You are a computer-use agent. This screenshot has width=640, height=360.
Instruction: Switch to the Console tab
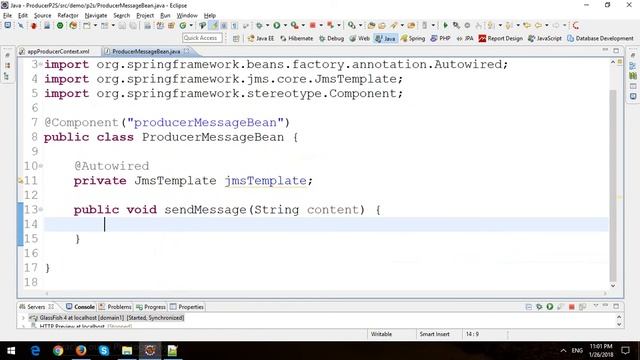80,307
